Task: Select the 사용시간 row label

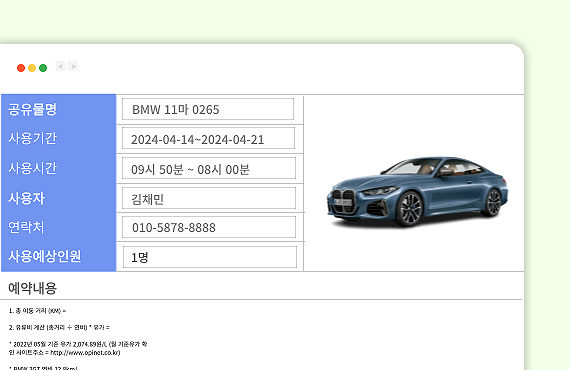Action: pos(32,168)
